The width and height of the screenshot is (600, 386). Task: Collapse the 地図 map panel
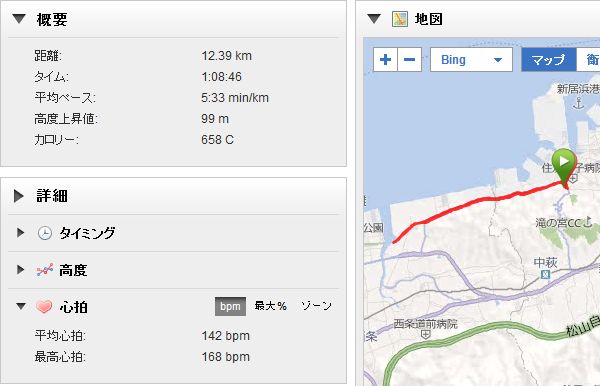(x=374, y=19)
